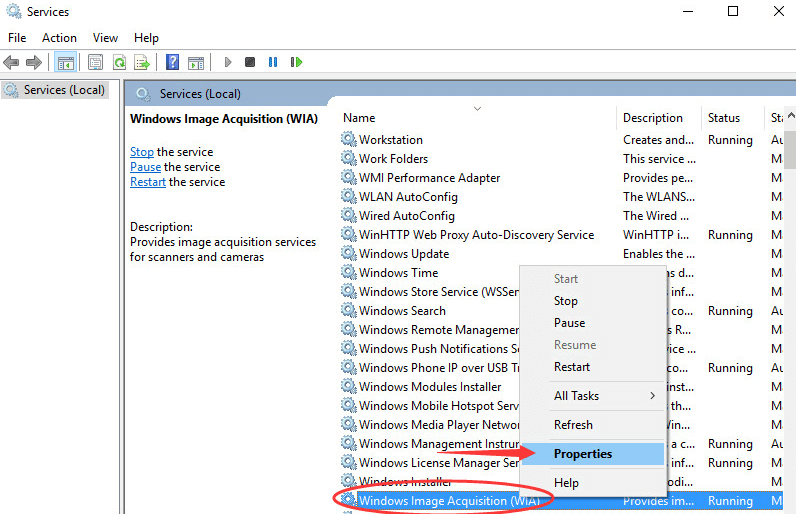This screenshot has height=514, width=796.
Task: Select the Wired AutoConfig service row
Action: point(561,216)
